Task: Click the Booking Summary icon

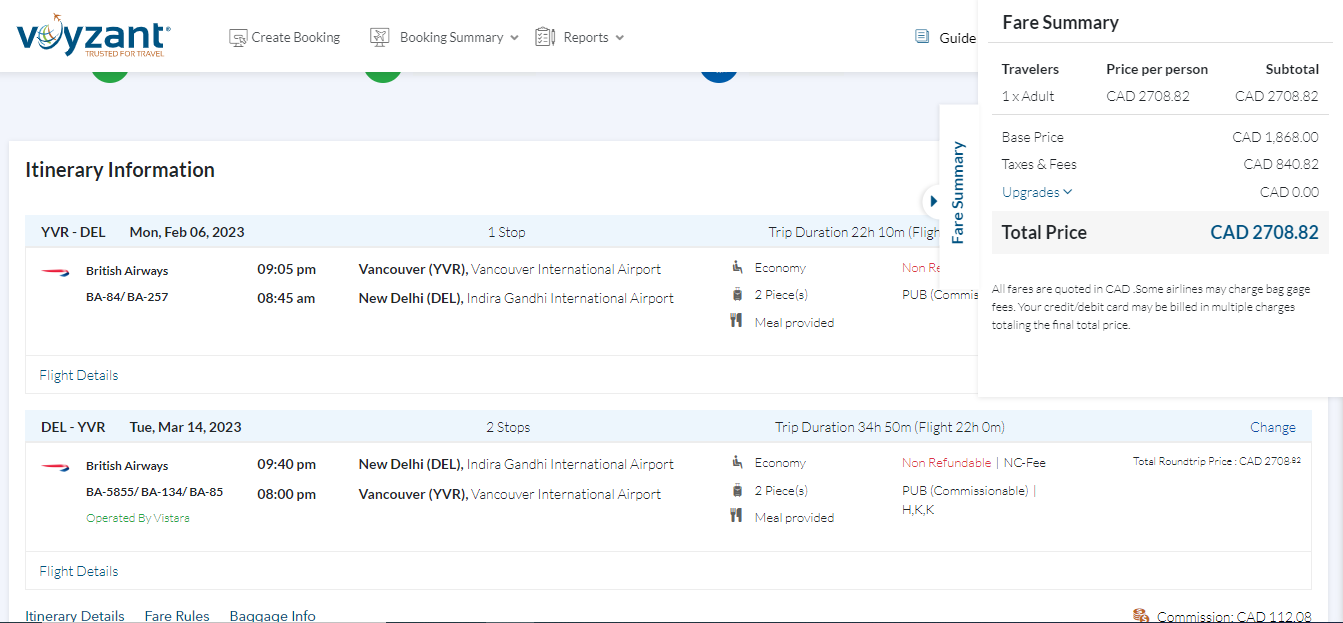Action: tap(379, 37)
